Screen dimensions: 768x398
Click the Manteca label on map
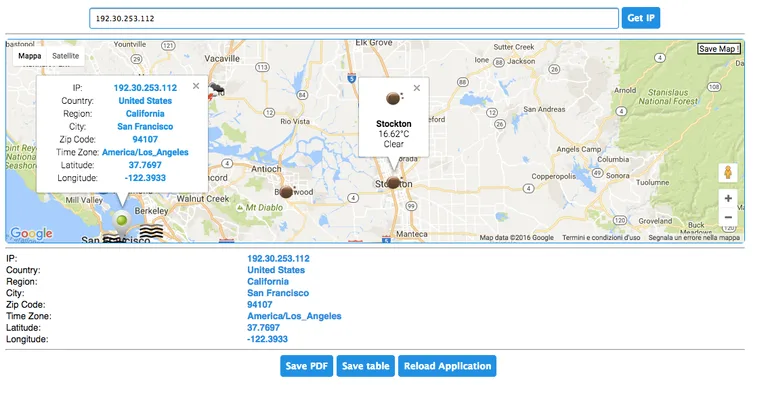pyautogui.click(x=411, y=234)
